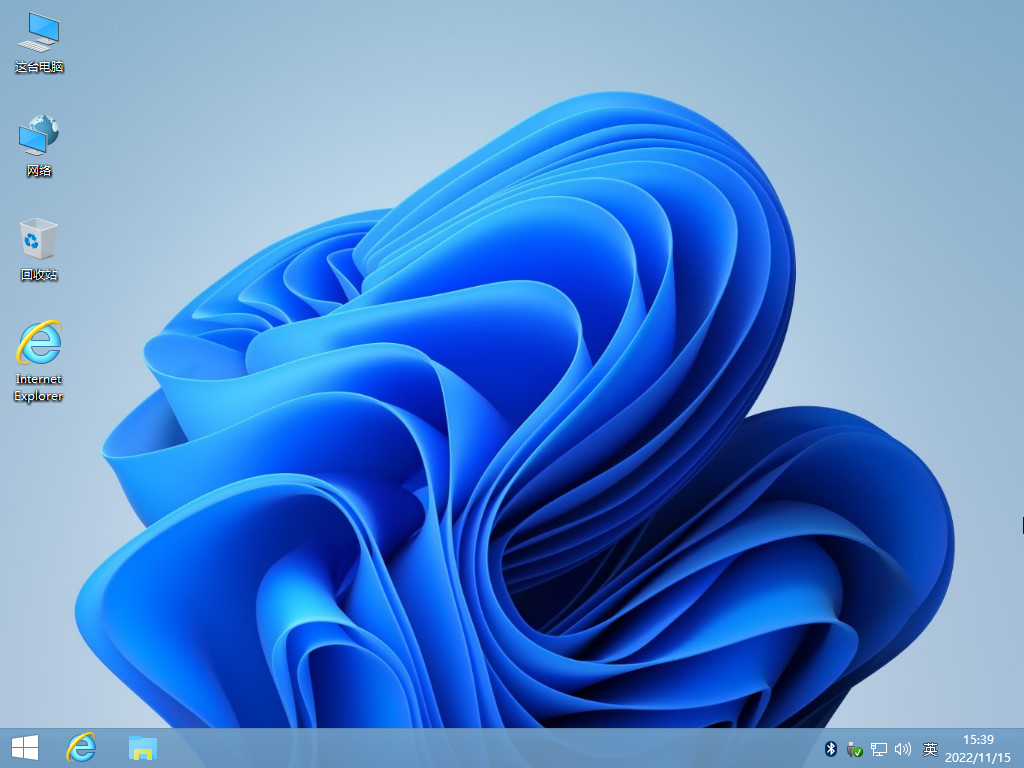
Task: Launch Internet Explorer from the taskbar
Action: pos(82,748)
